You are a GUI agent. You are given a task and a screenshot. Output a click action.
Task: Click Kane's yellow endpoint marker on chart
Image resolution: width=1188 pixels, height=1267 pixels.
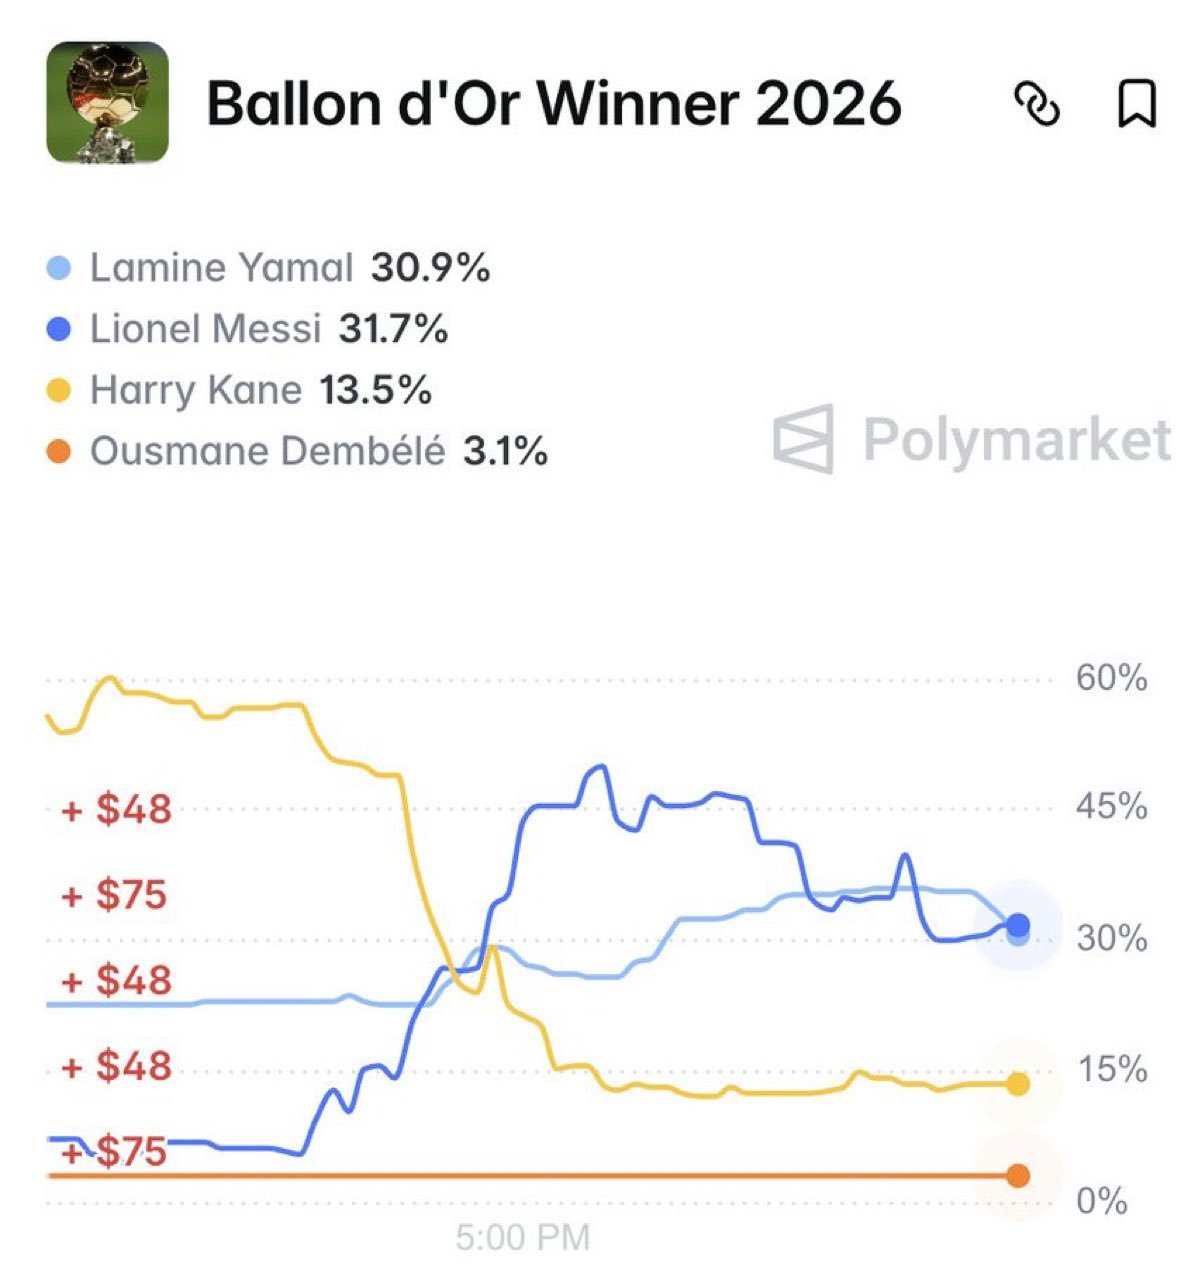click(1018, 1084)
